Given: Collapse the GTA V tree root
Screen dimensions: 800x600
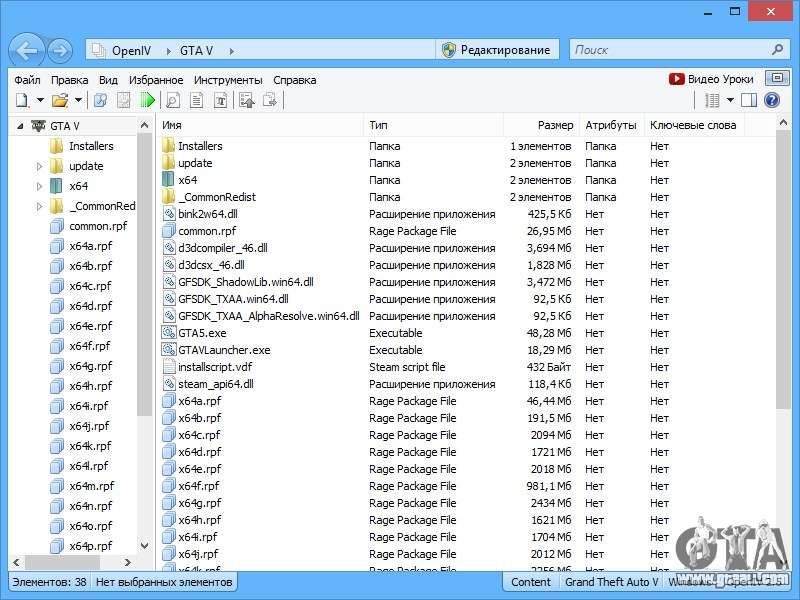Looking at the screenshot, I should pyautogui.click(x=20, y=126).
